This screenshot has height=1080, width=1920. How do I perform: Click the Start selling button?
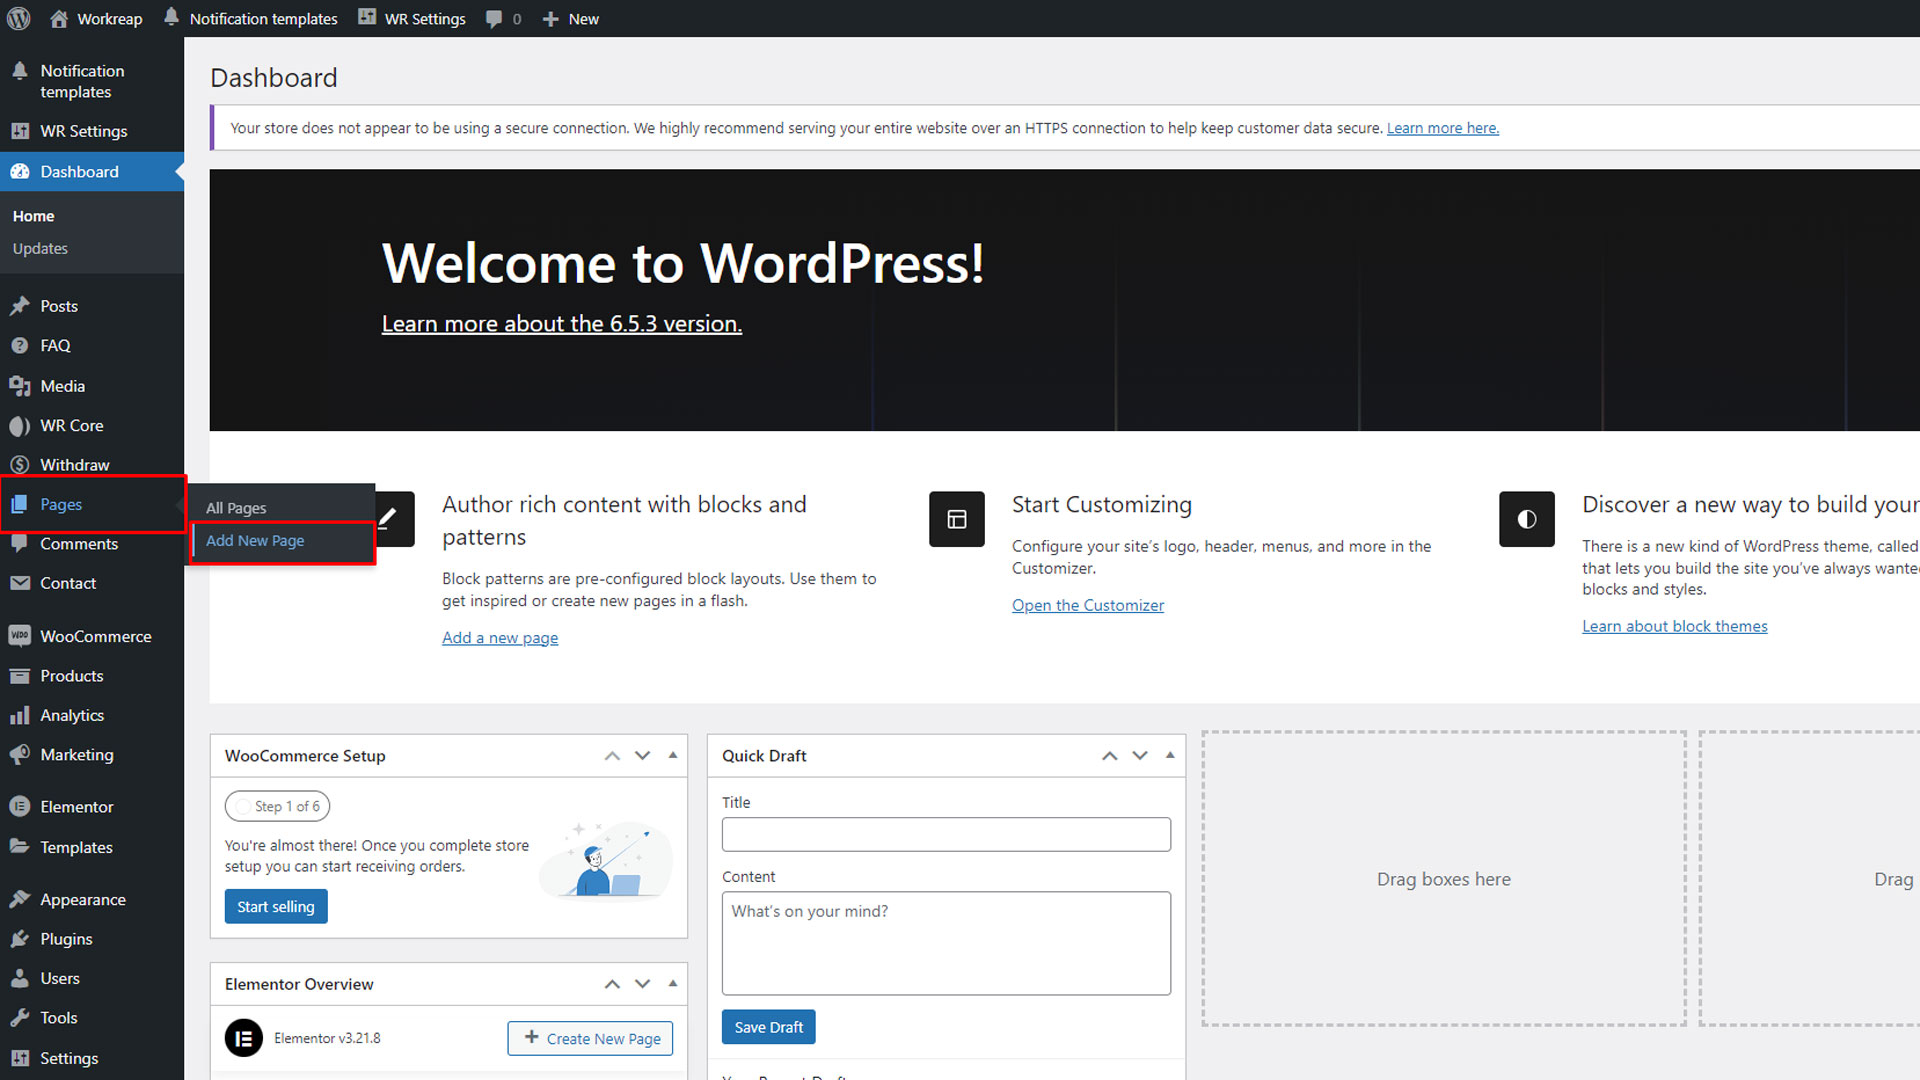click(275, 907)
